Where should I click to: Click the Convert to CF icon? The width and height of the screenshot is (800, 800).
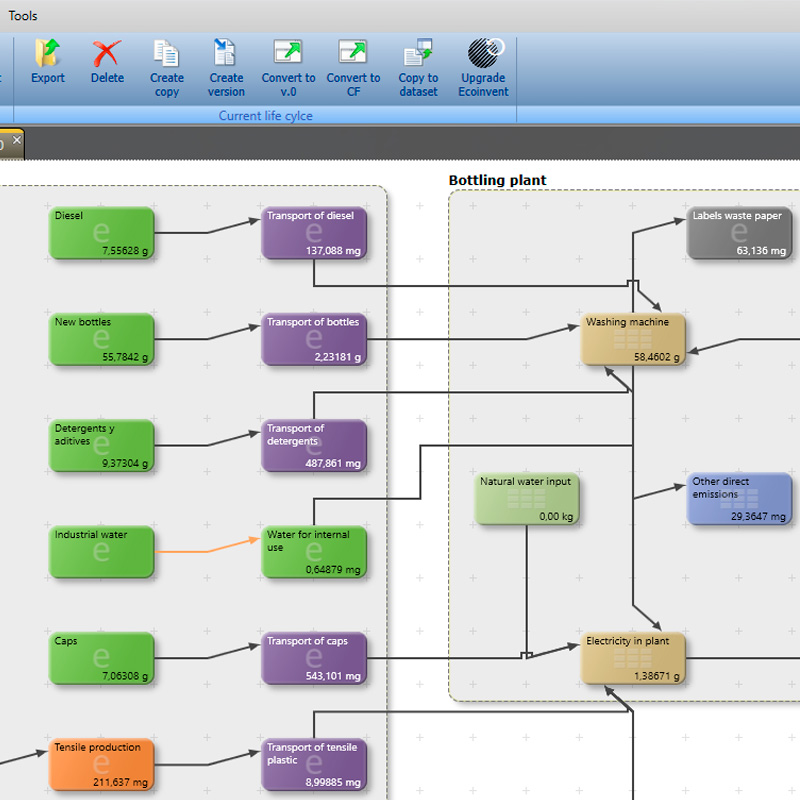(353, 55)
